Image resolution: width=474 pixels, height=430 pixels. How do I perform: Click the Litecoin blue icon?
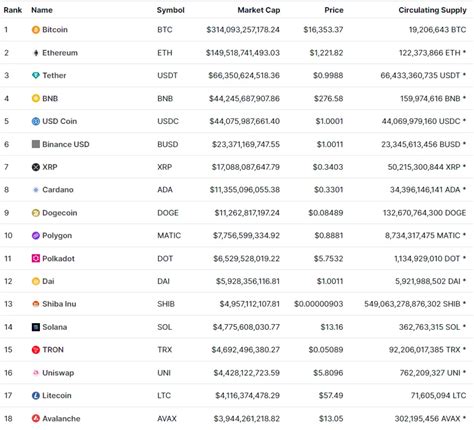(x=36, y=396)
